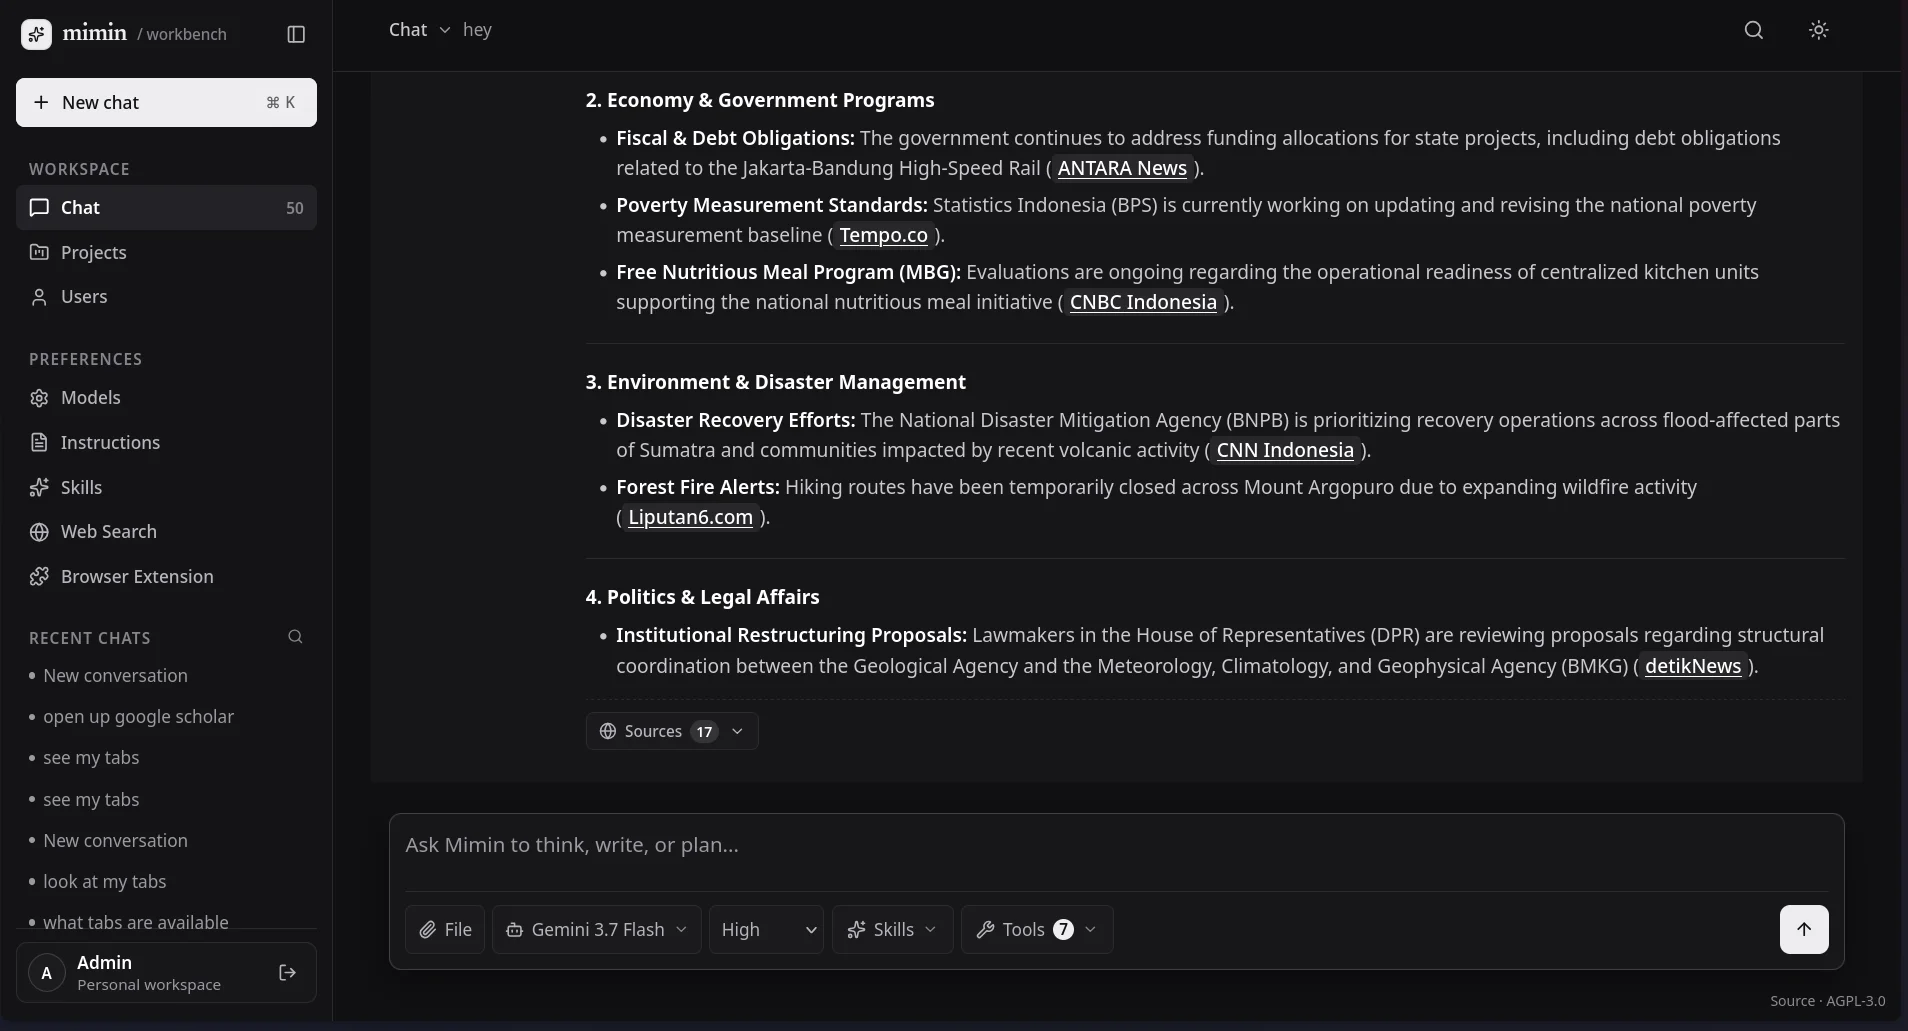Screen dimensions: 1908x1031
Task: Open the Tools 7 dropdown
Action: (1037, 930)
